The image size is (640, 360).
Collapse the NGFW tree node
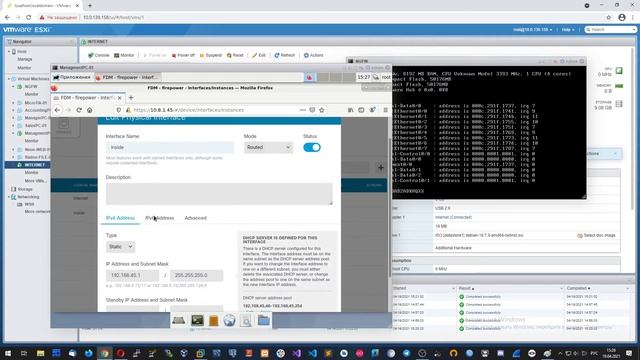[13, 87]
